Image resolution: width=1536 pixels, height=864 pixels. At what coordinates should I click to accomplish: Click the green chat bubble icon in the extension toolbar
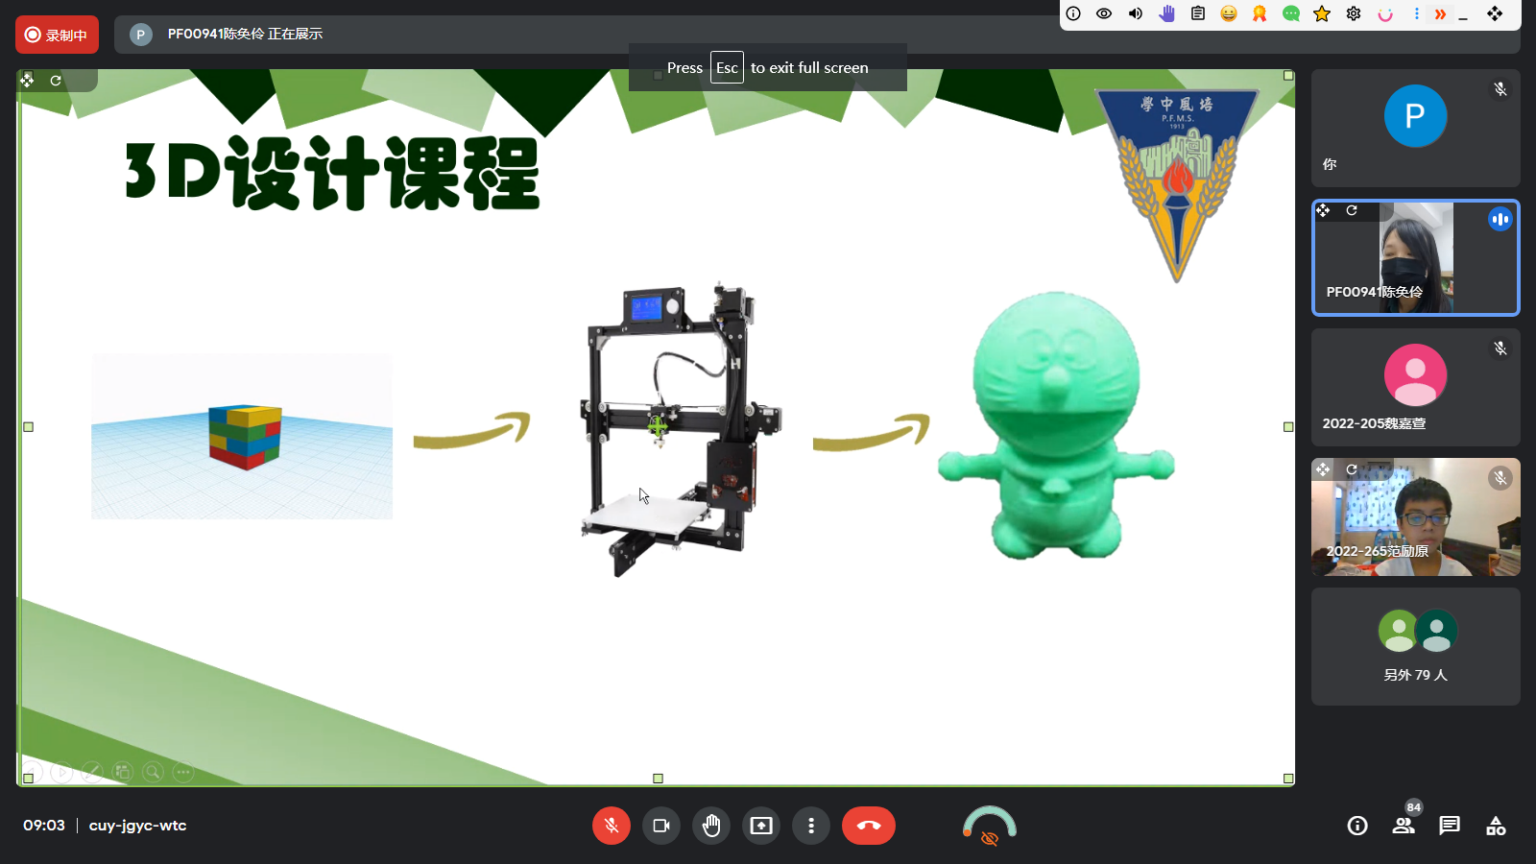[1291, 14]
